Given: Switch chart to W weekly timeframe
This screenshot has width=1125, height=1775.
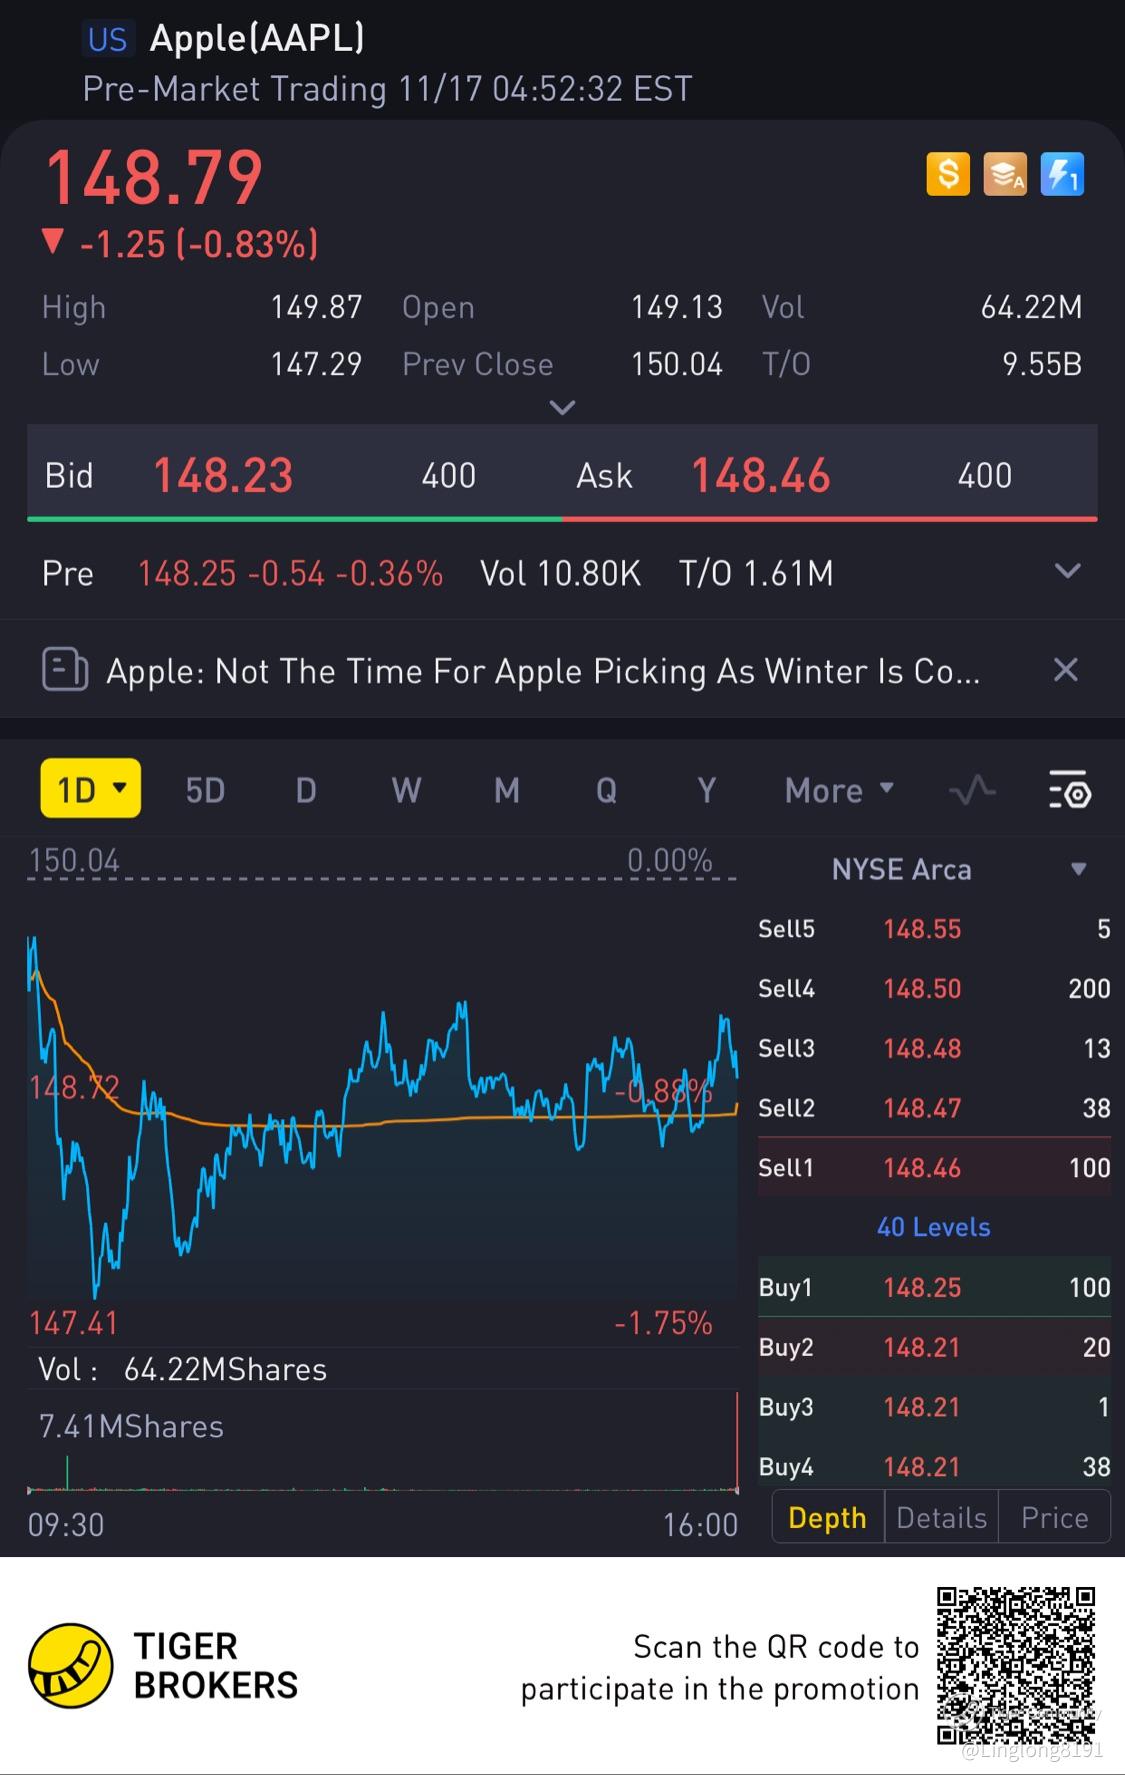Looking at the screenshot, I should (406, 791).
